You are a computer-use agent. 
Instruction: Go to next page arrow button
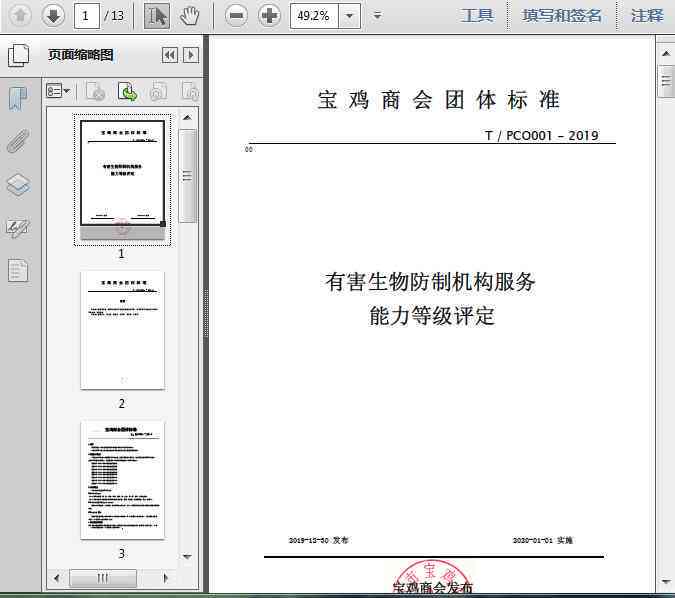tap(53, 16)
